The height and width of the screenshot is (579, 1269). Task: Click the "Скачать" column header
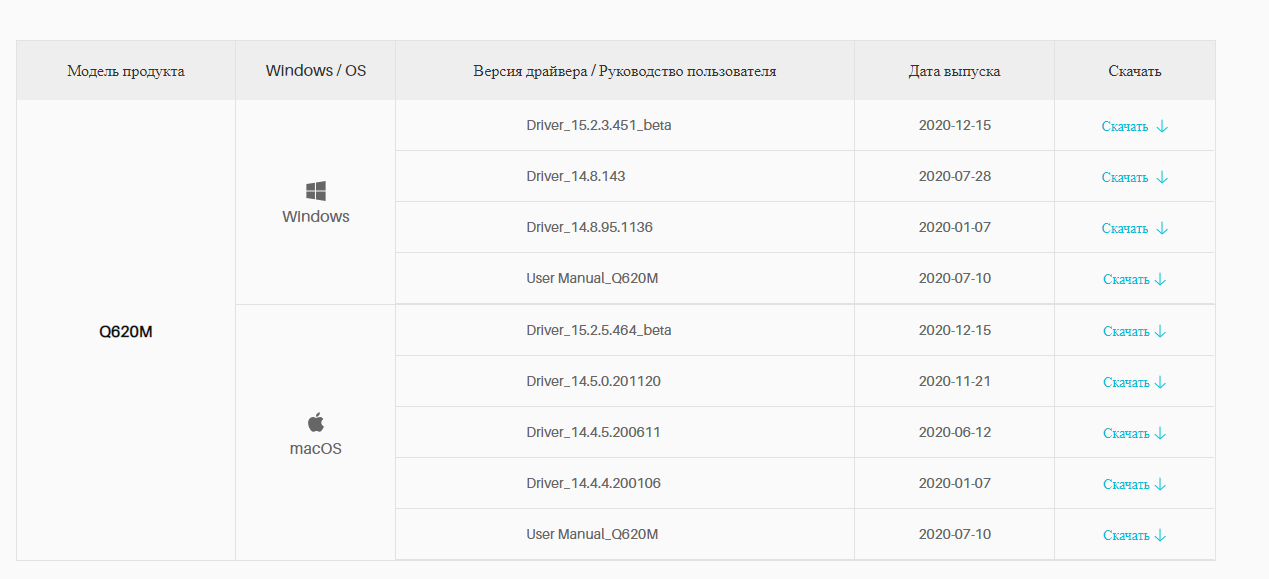[x=1134, y=71]
